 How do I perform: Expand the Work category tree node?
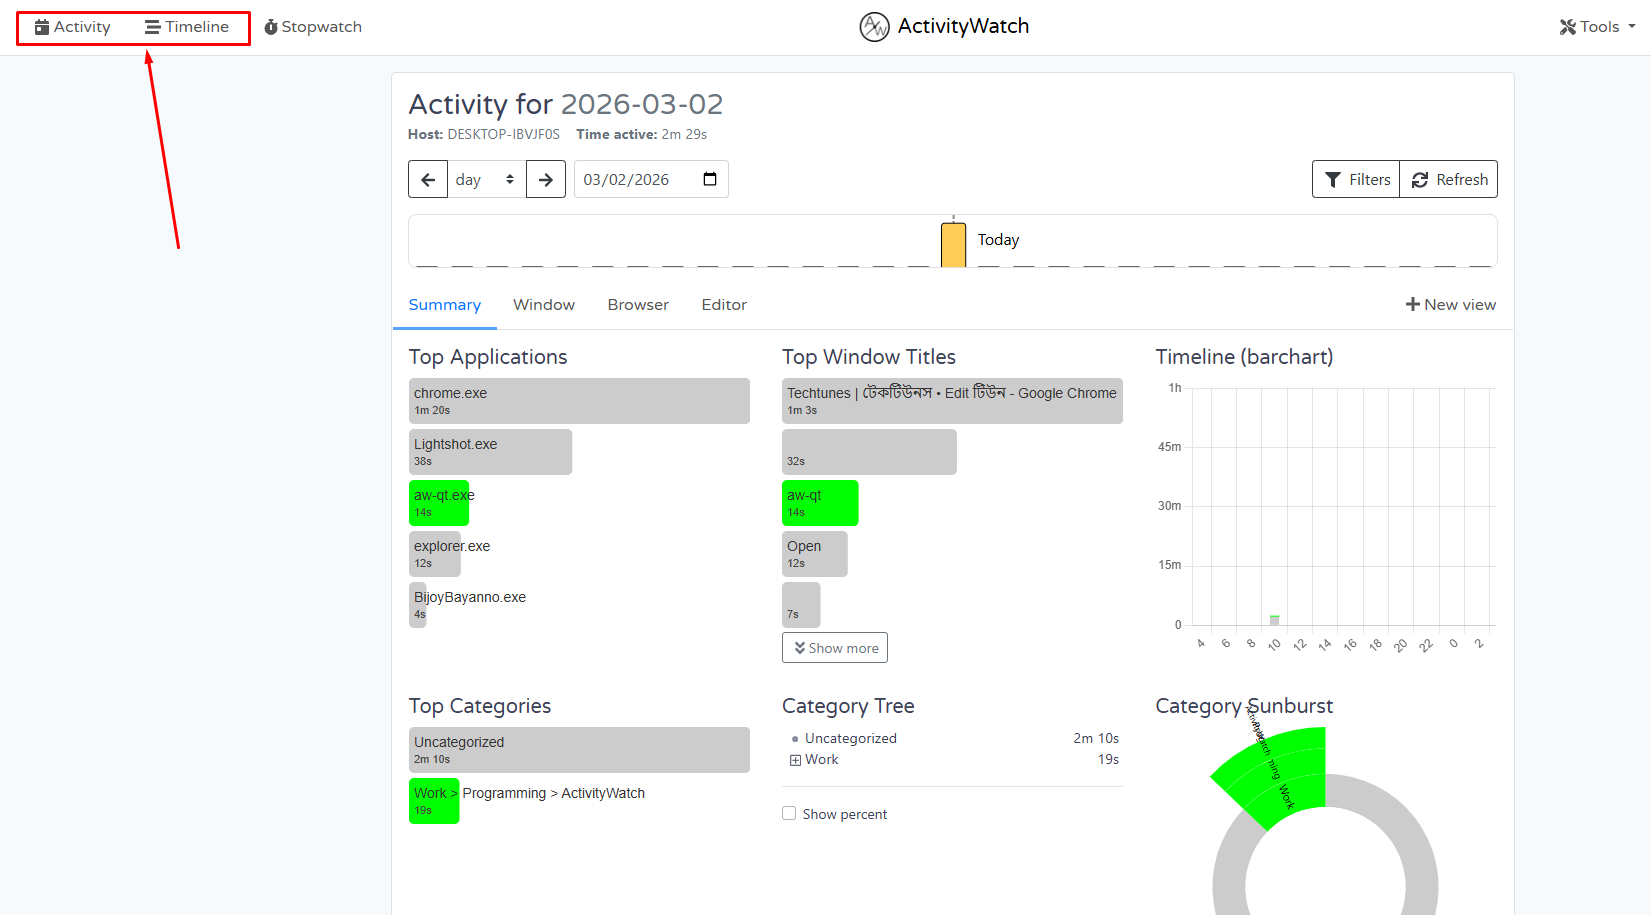(x=796, y=760)
